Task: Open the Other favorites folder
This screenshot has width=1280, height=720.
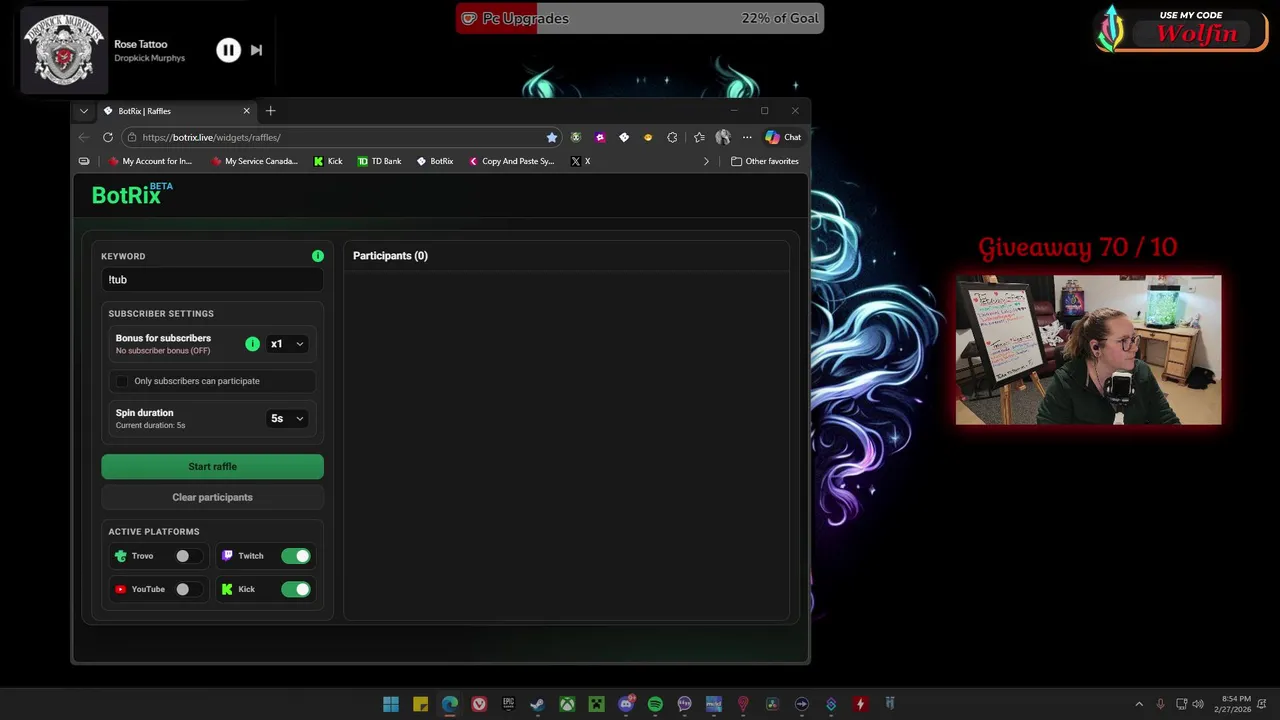Action: click(x=765, y=161)
